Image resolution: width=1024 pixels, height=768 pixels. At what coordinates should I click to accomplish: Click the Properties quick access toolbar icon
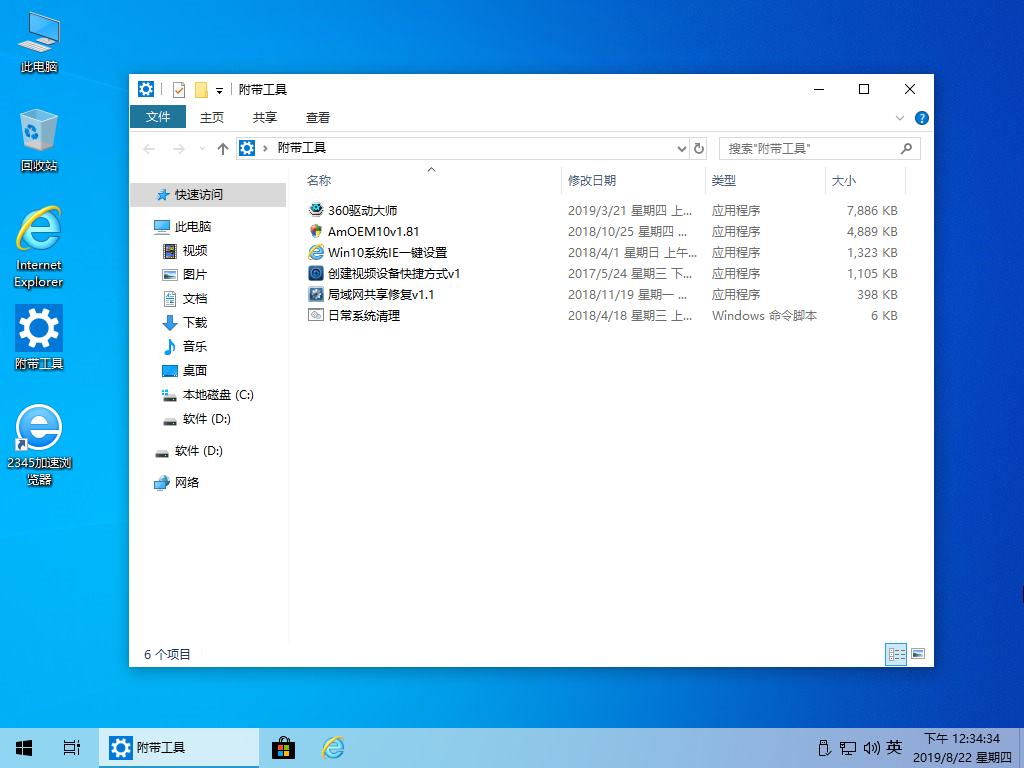click(x=179, y=89)
